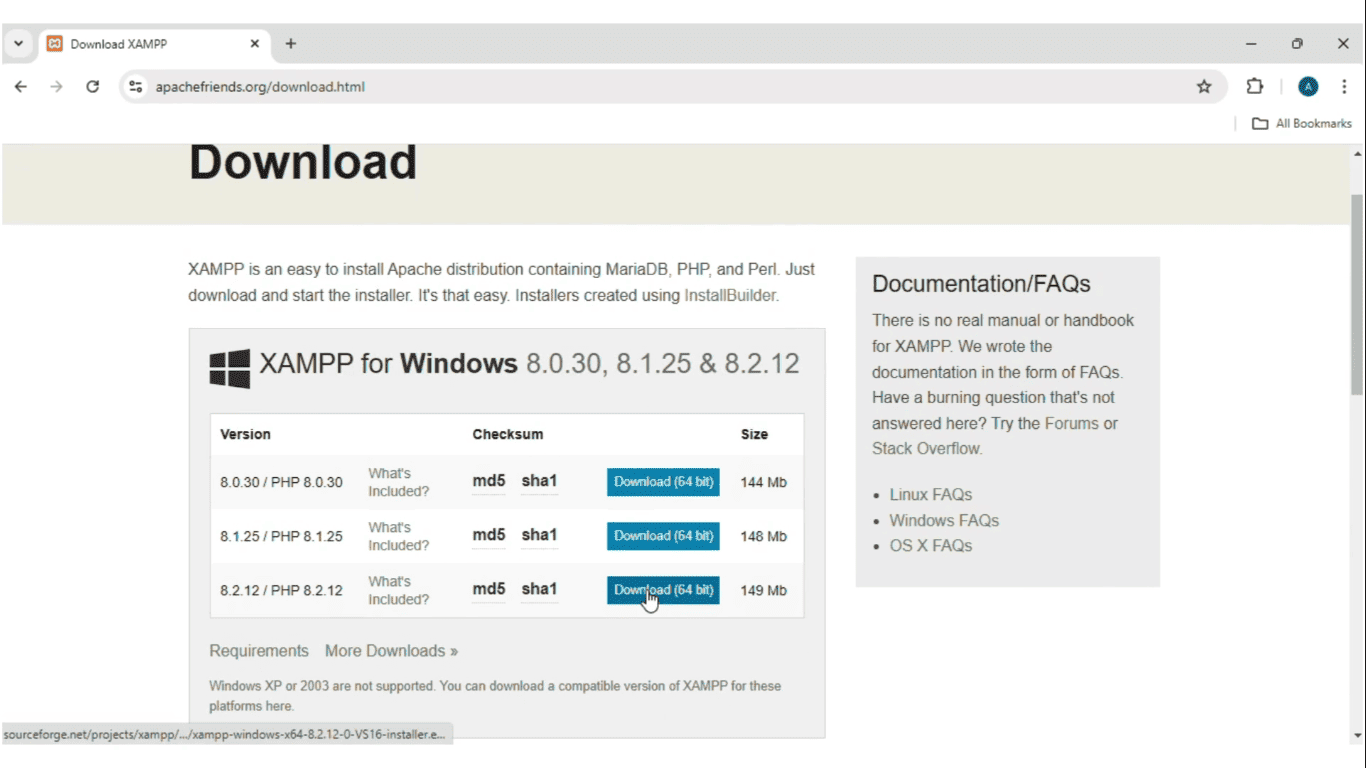Image resolution: width=1366 pixels, height=768 pixels.
Task: Open Windows FAQs
Action: (944, 521)
